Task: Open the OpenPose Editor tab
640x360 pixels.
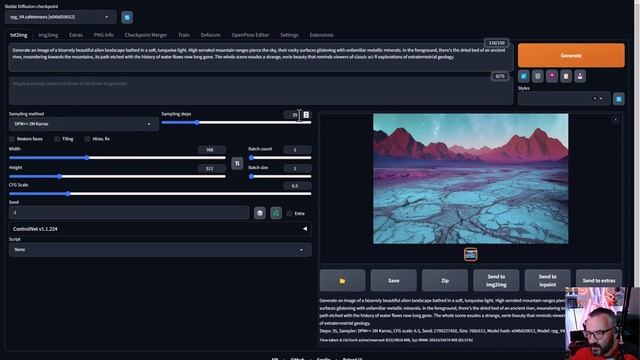Action: click(x=250, y=35)
